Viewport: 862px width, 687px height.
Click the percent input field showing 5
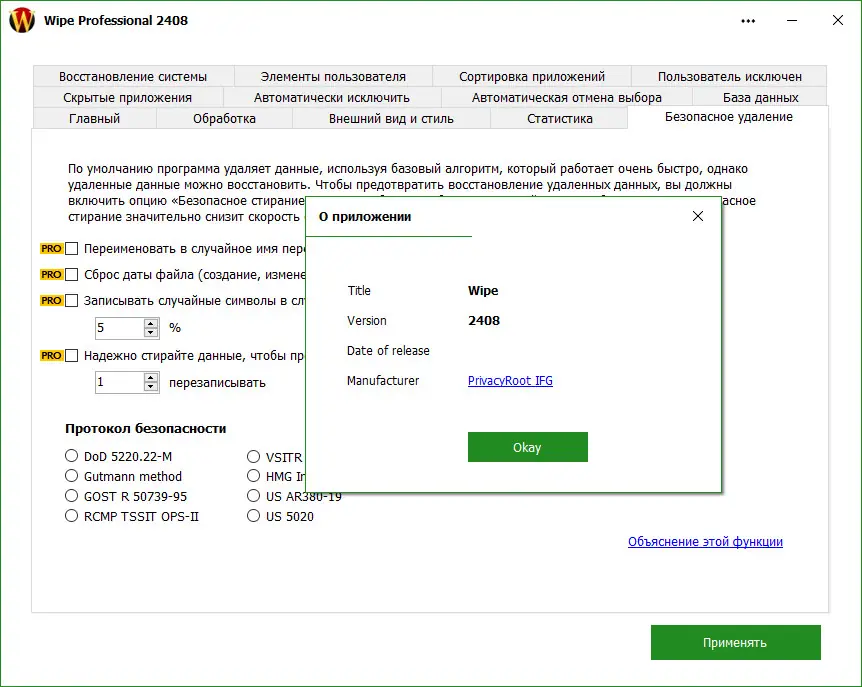pyautogui.click(x=120, y=328)
